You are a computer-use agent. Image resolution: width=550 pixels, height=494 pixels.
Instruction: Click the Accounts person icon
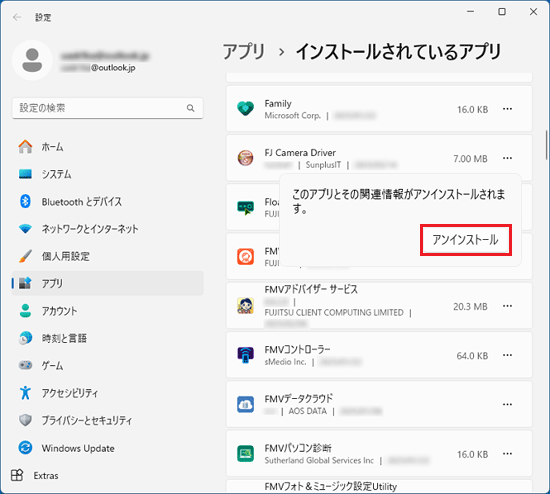25,311
